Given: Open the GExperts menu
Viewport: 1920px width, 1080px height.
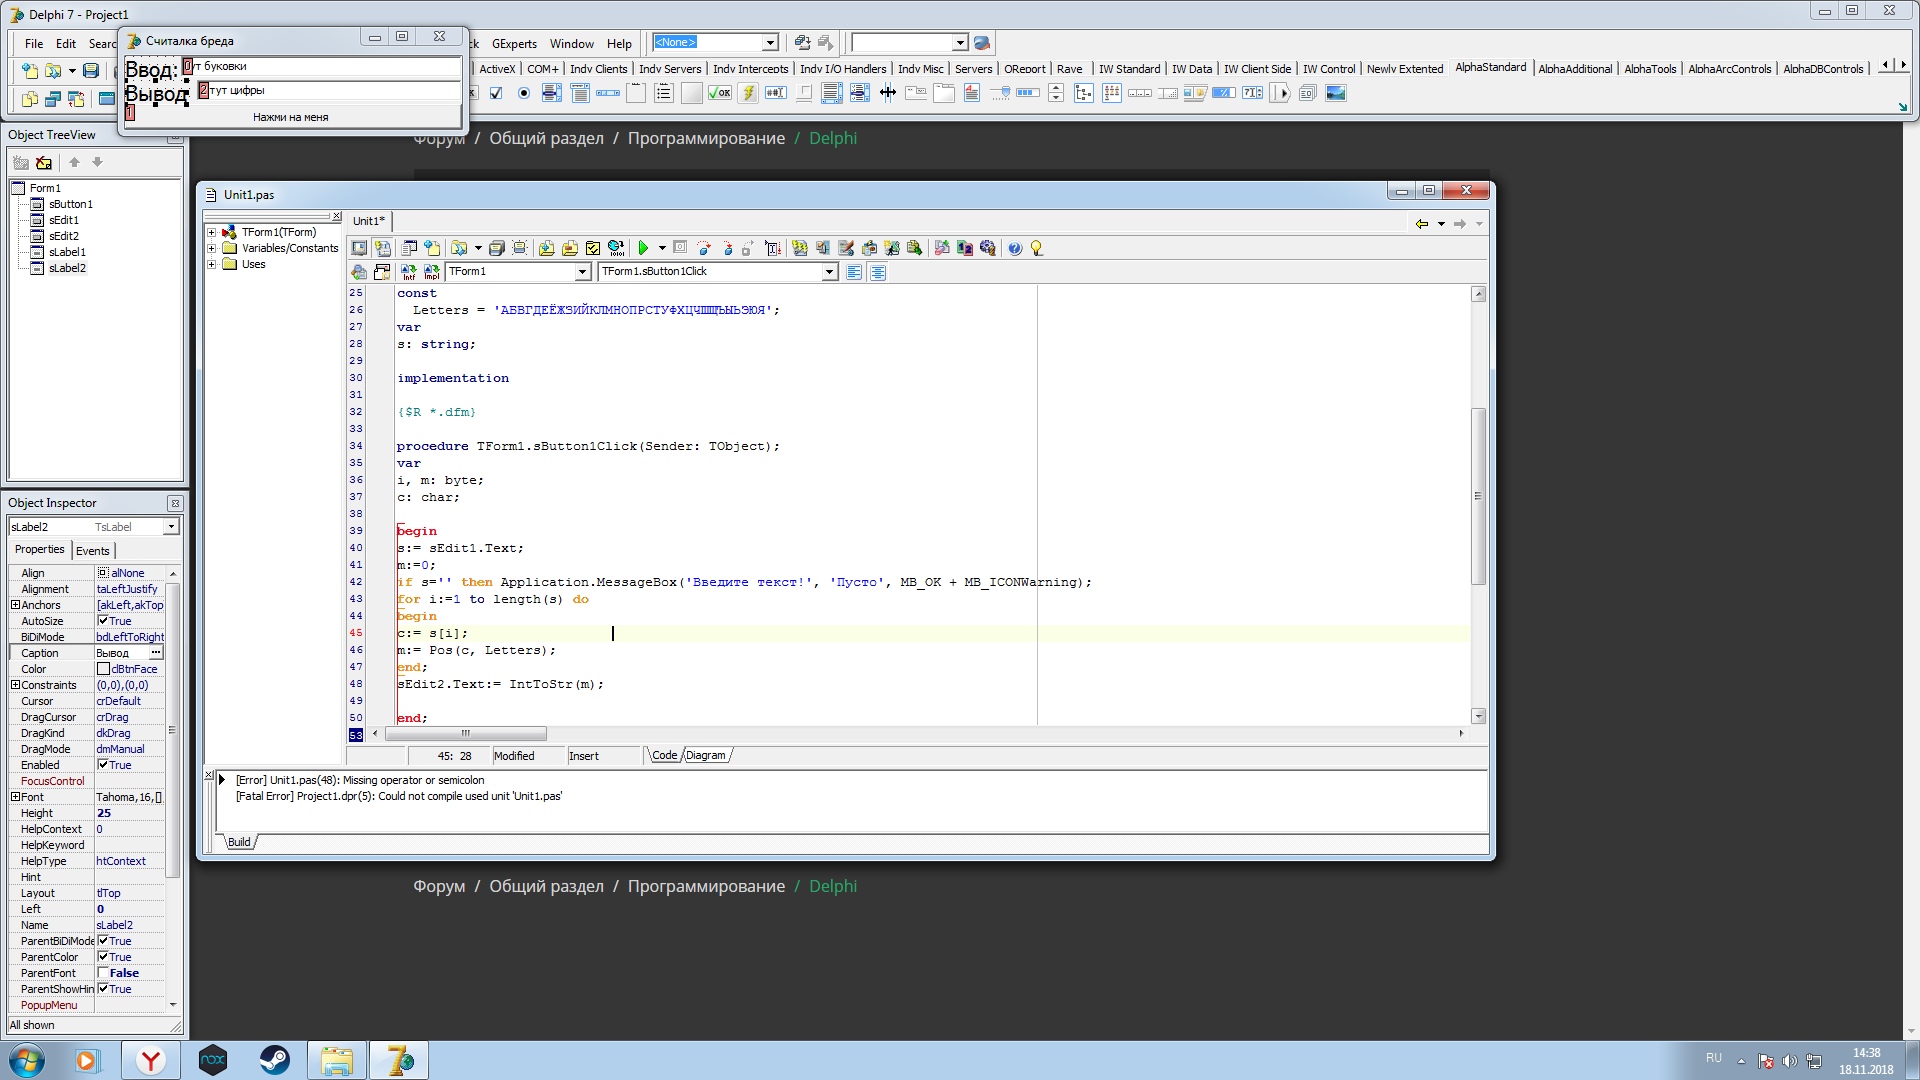Looking at the screenshot, I should (514, 44).
